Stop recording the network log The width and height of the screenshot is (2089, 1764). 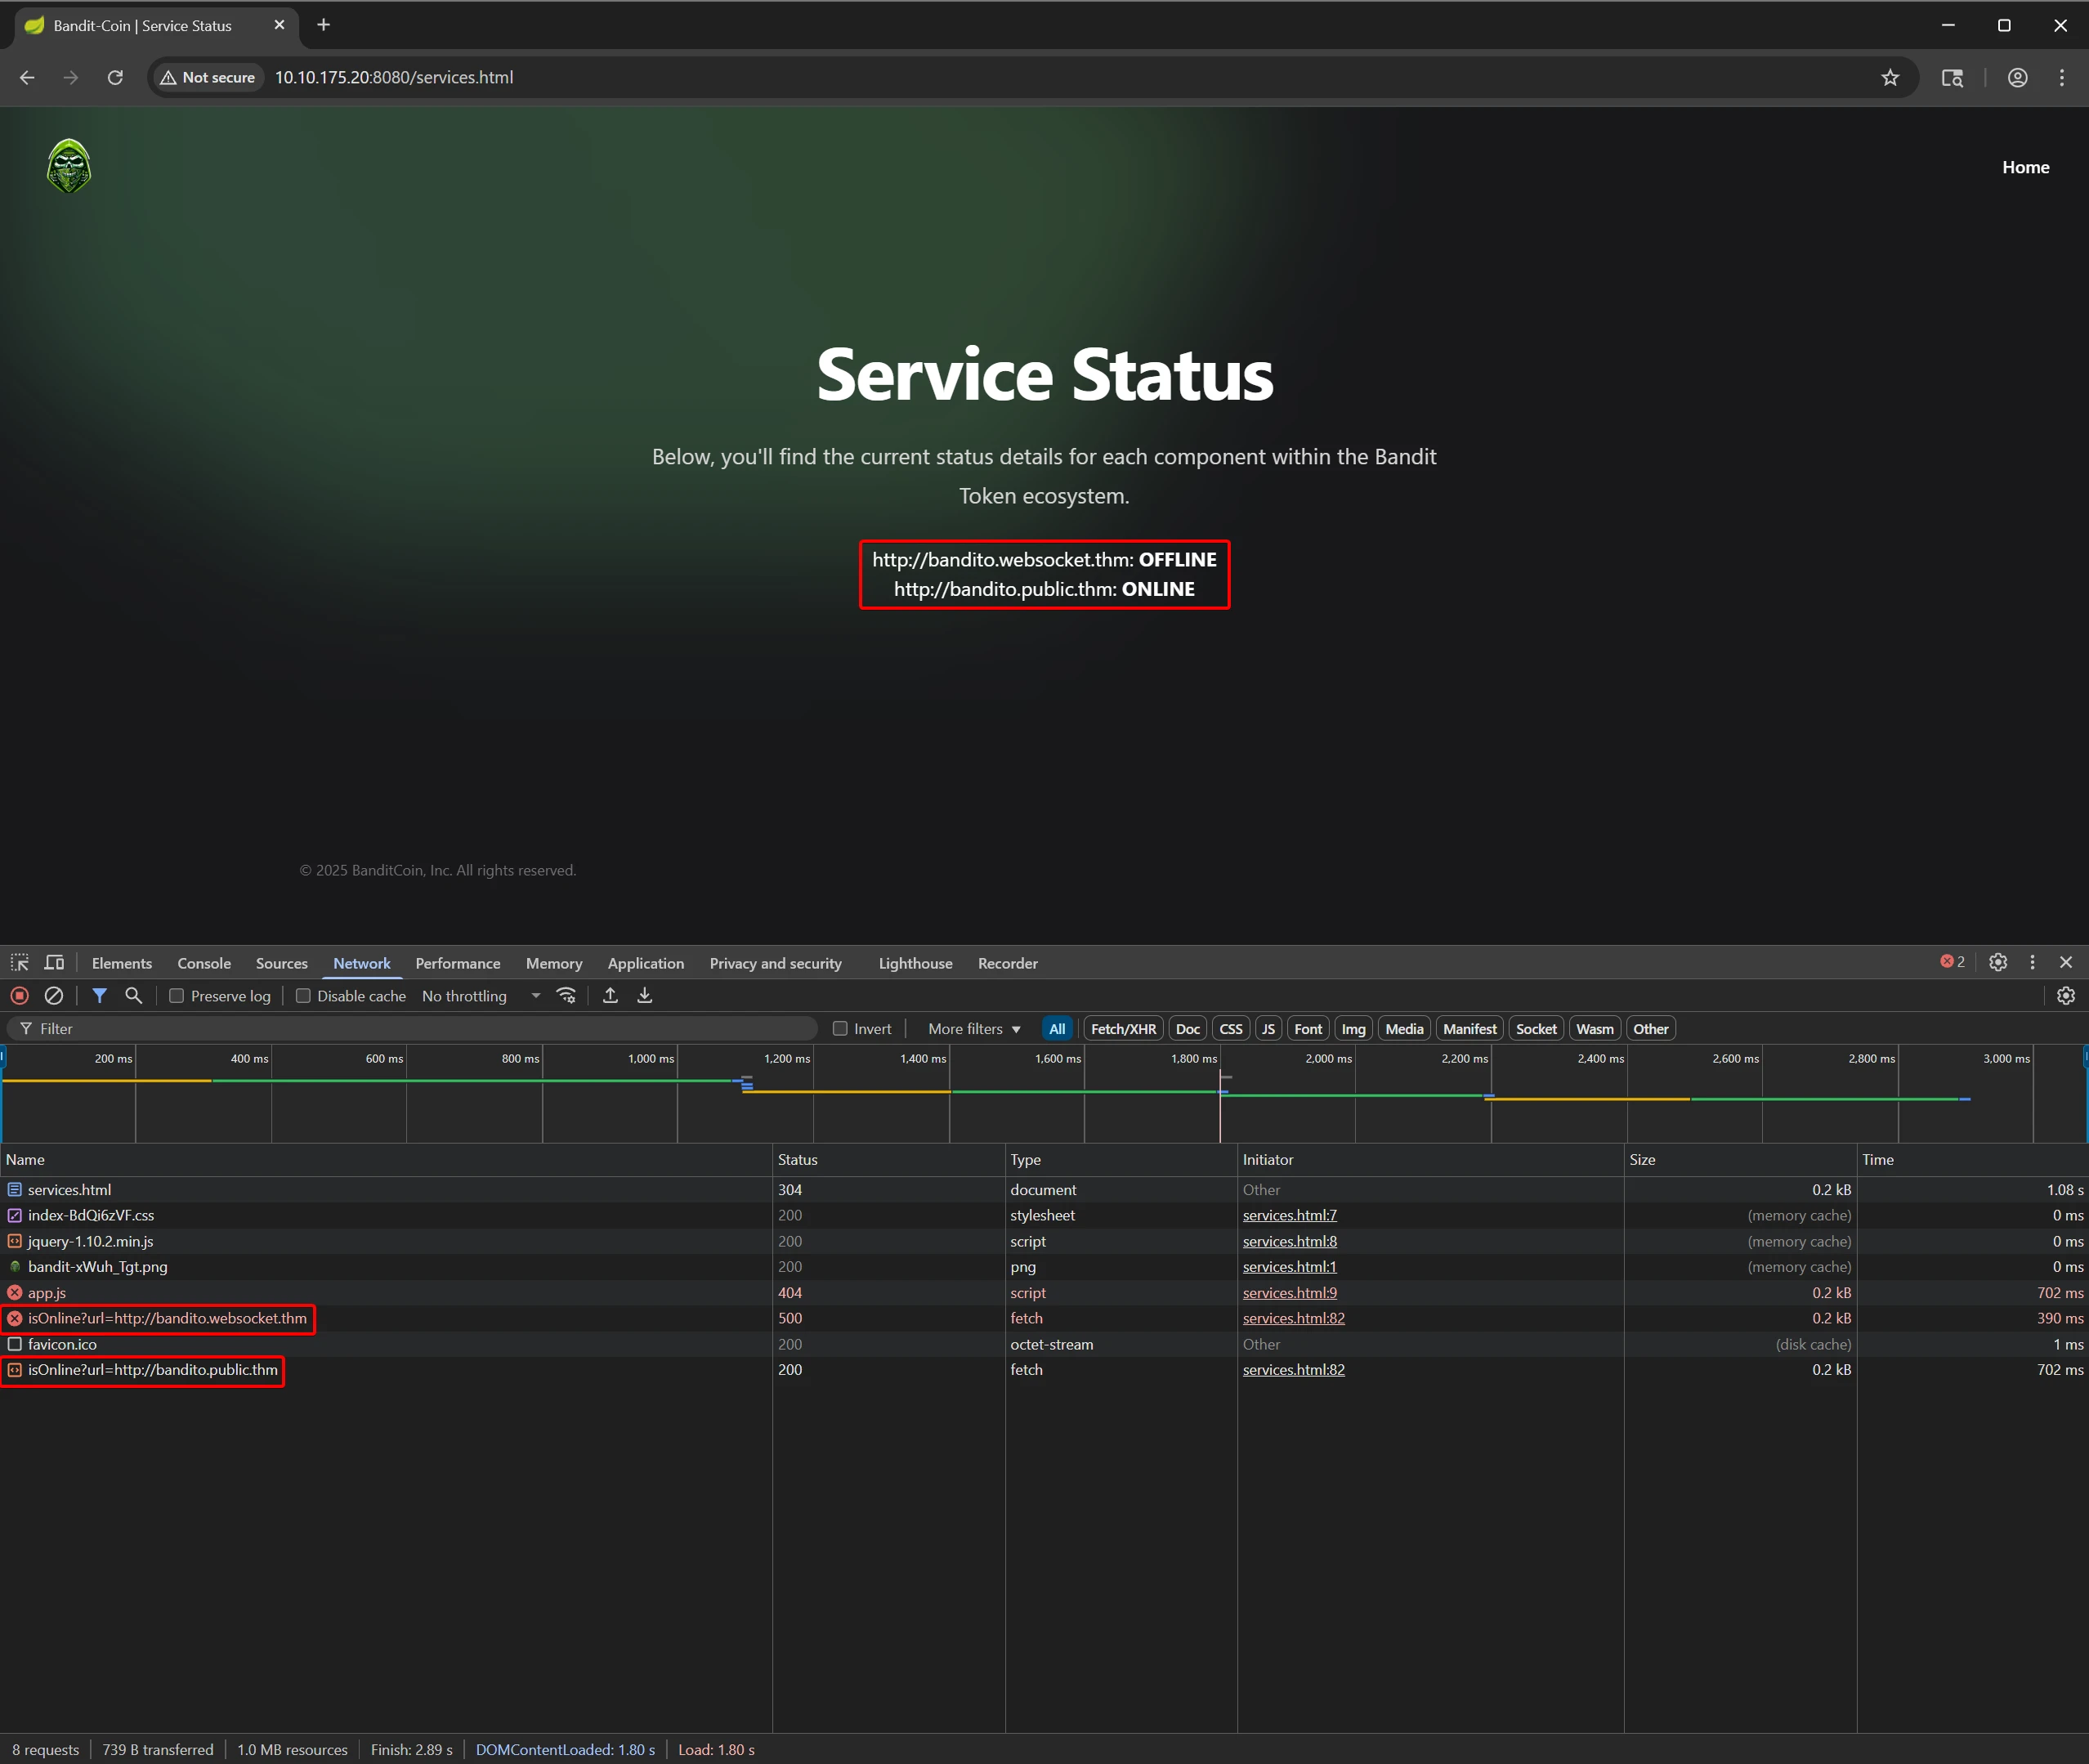tap(19, 996)
